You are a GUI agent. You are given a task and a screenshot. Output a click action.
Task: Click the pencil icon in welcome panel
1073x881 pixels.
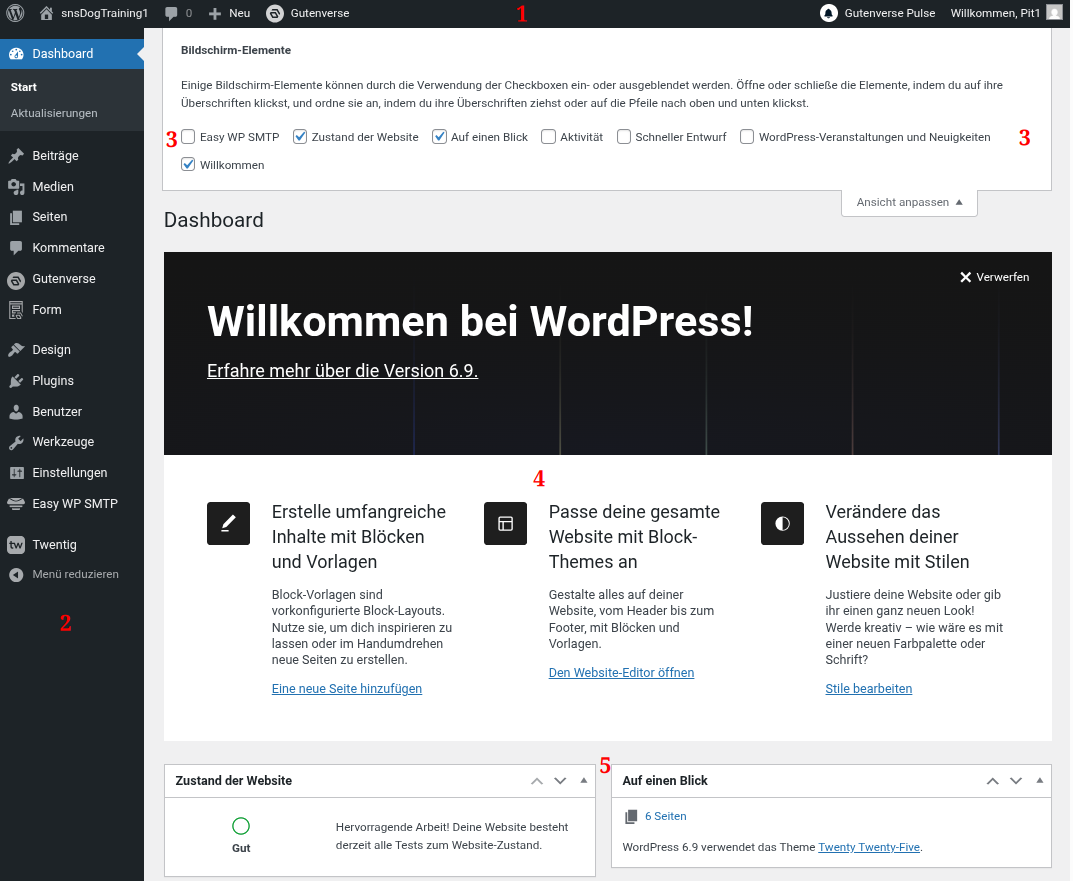(x=229, y=524)
